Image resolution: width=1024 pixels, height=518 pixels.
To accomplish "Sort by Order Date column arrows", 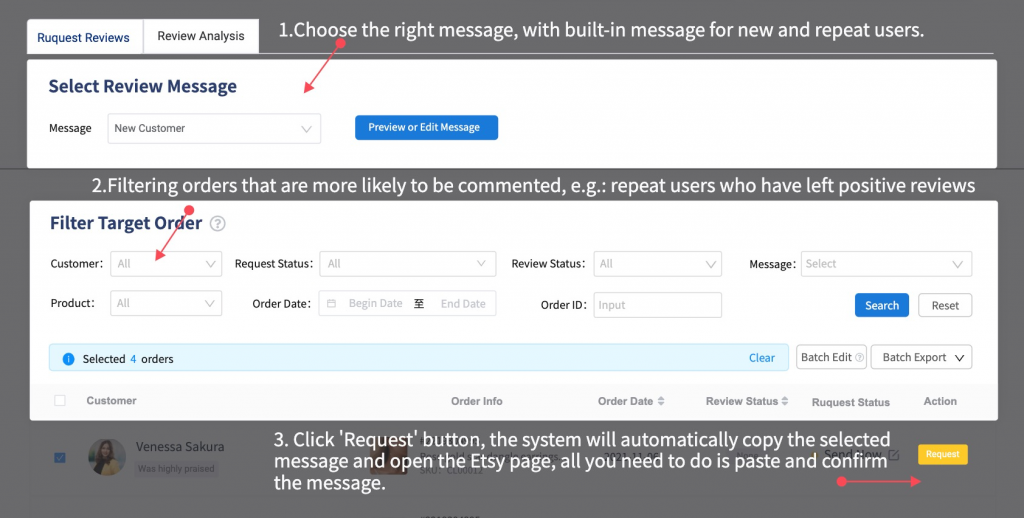I will pos(661,402).
